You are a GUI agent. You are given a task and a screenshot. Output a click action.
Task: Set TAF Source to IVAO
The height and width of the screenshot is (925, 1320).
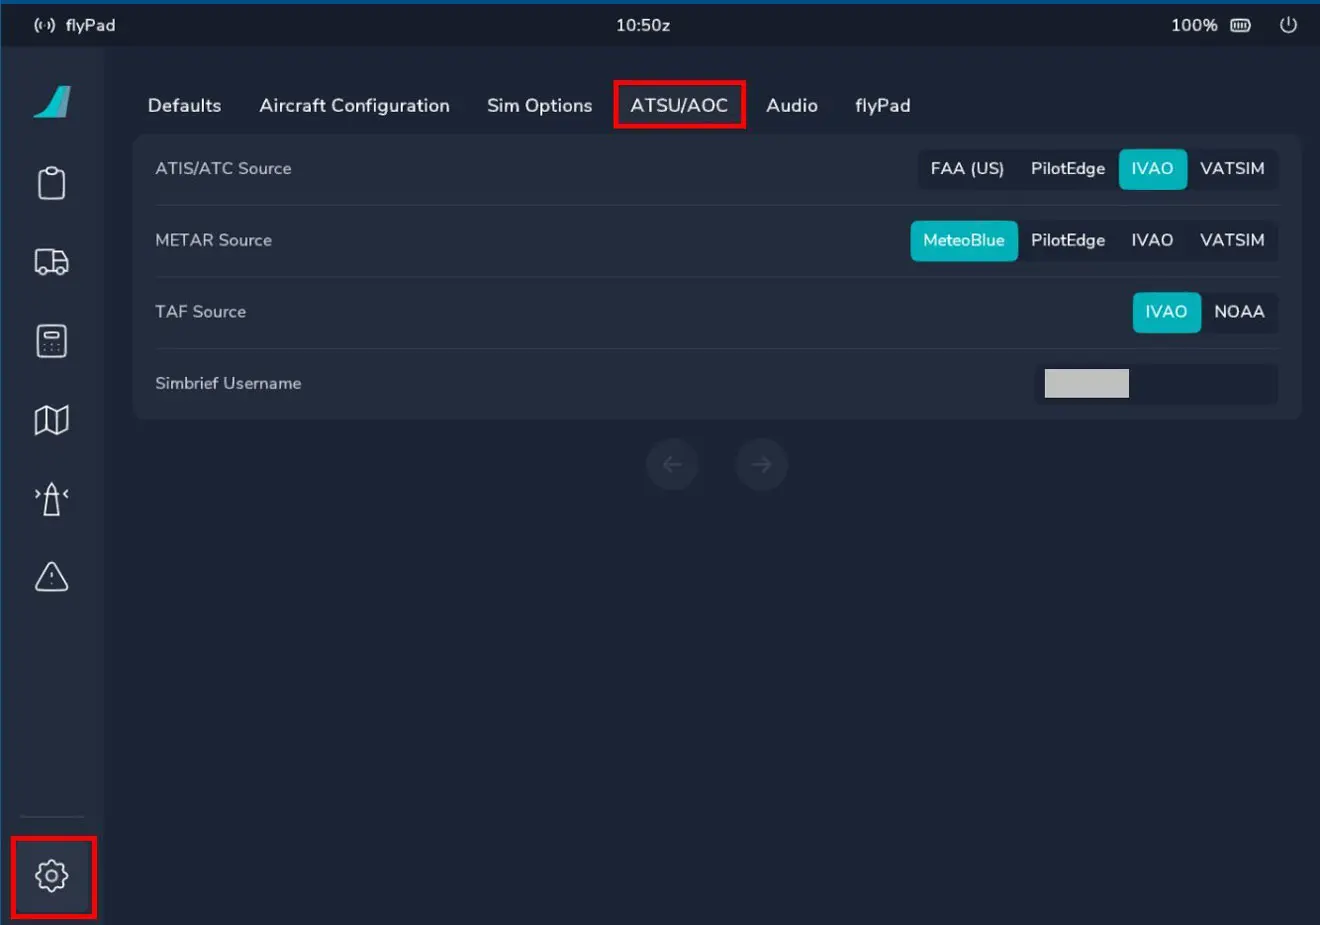pos(1166,312)
